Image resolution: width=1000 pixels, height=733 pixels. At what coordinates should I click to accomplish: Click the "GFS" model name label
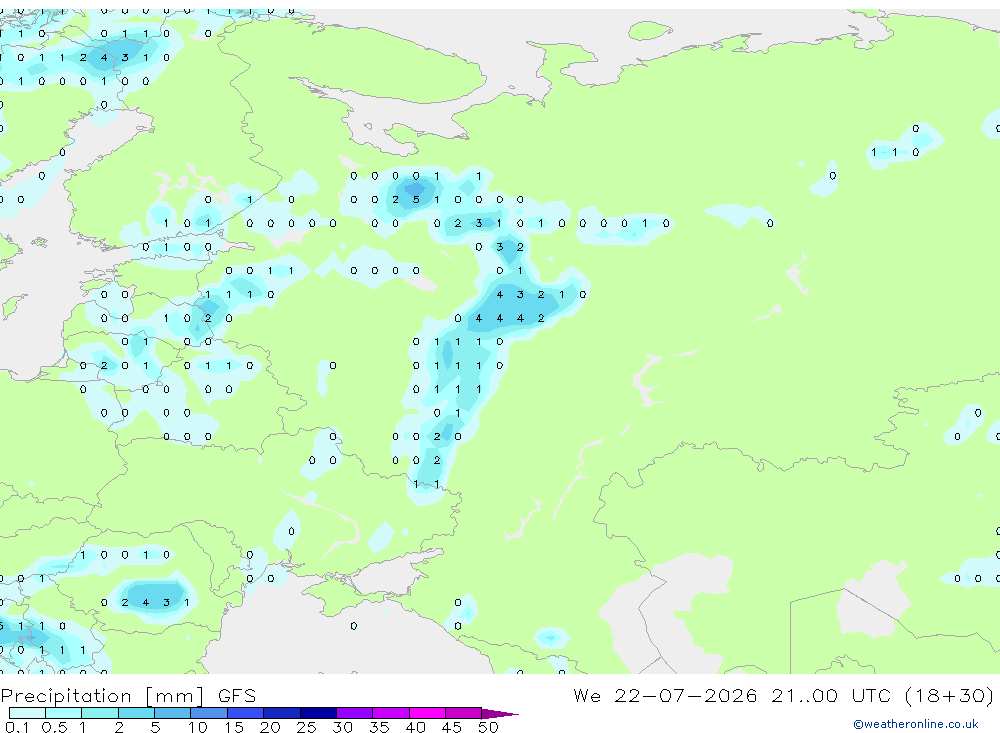[x=237, y=695]
